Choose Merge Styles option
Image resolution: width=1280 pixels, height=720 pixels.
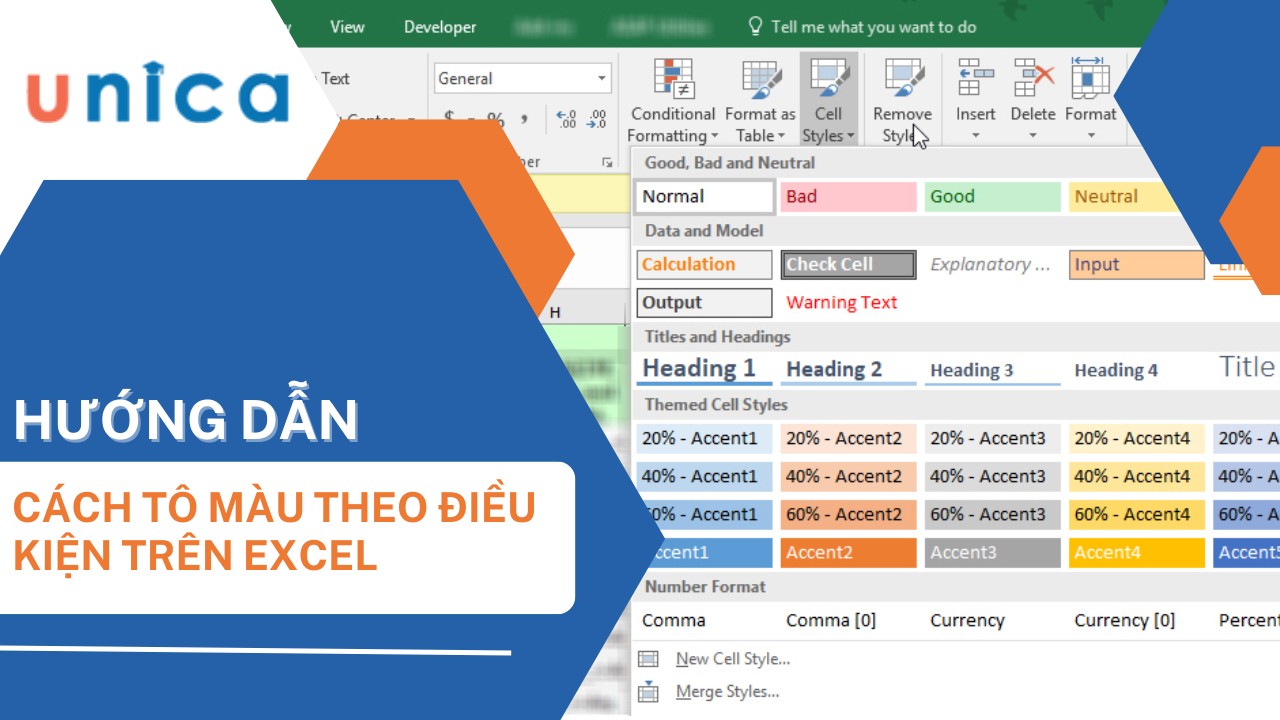click(727, 691)
